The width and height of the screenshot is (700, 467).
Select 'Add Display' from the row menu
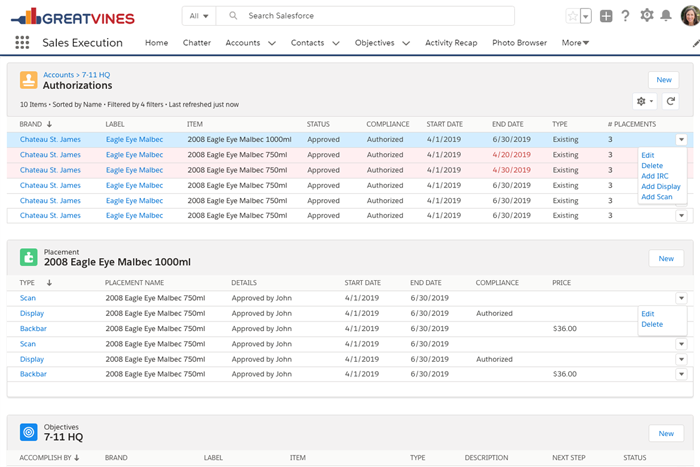660,186
